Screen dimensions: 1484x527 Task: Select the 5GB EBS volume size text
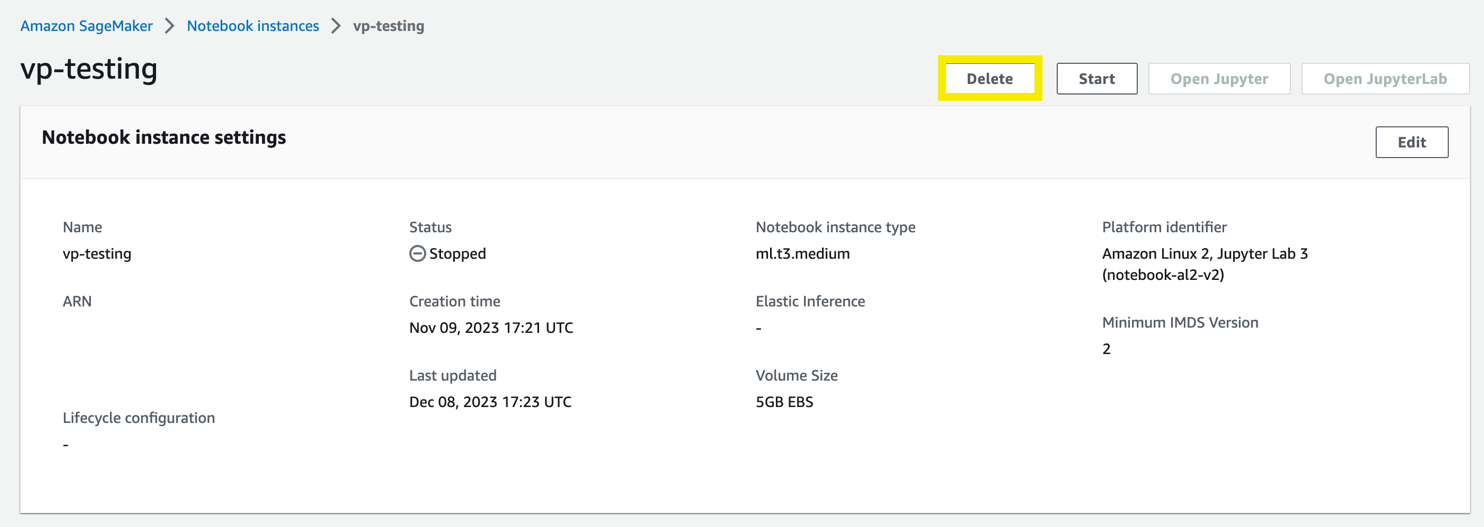pos(784,402)
